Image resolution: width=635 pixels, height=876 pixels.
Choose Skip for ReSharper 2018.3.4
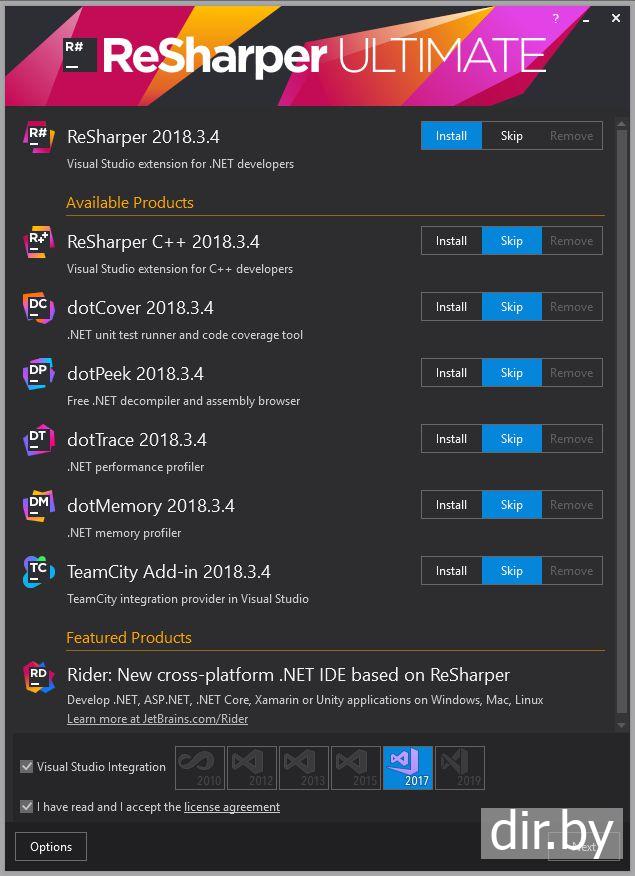[511, 136]
